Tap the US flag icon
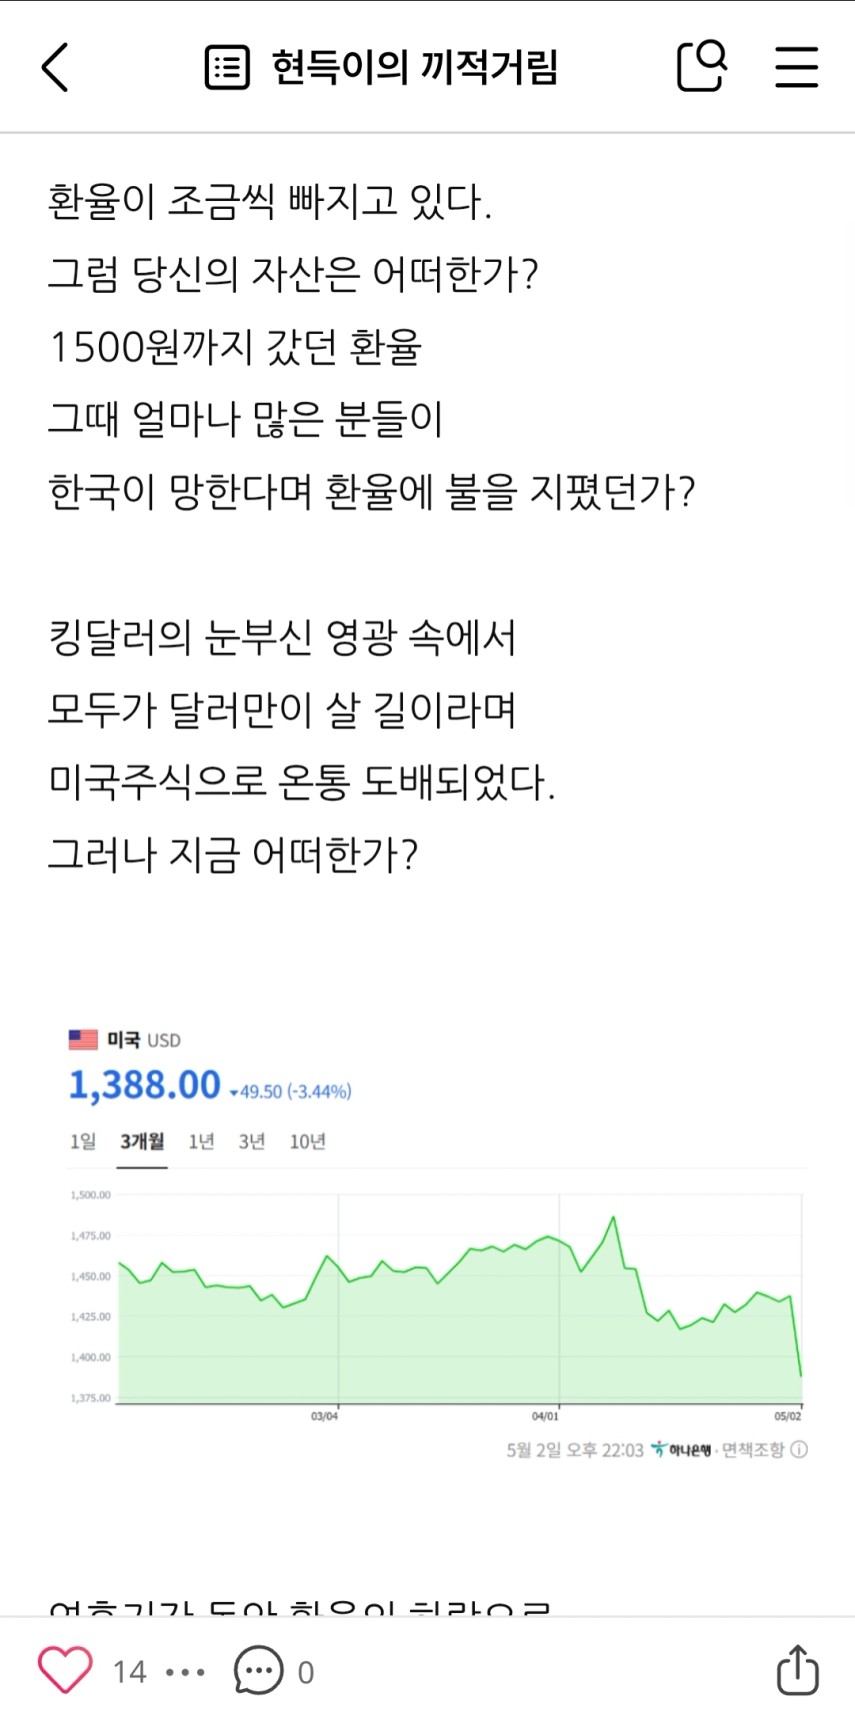The image size is (855, 1723). (x=83, y=1040)
